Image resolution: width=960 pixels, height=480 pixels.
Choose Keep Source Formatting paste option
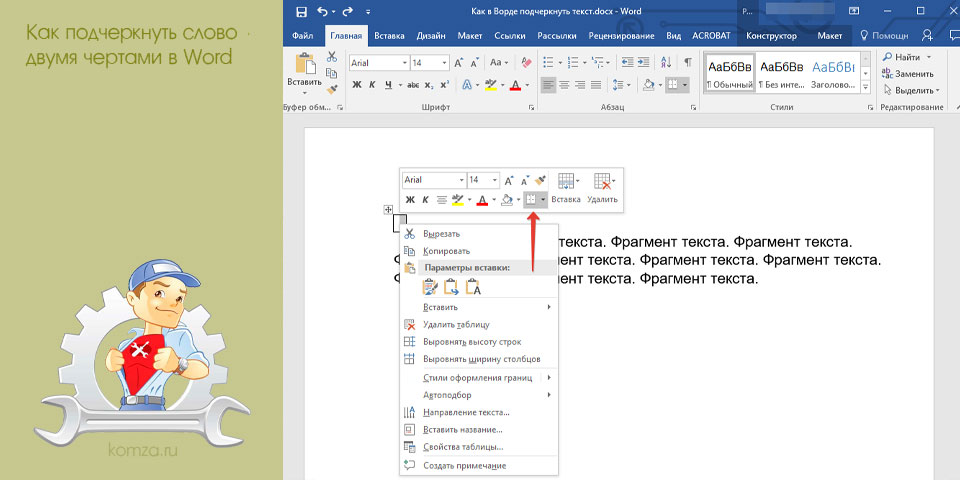(x=431, y=287)
